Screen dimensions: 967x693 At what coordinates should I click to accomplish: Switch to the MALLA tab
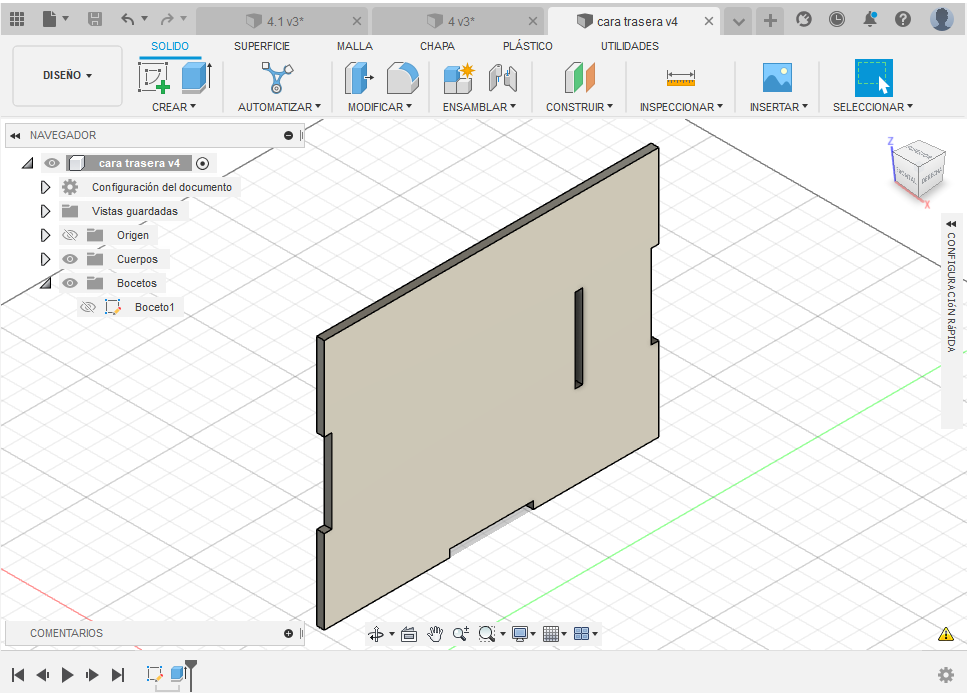(x=355, y=46)
